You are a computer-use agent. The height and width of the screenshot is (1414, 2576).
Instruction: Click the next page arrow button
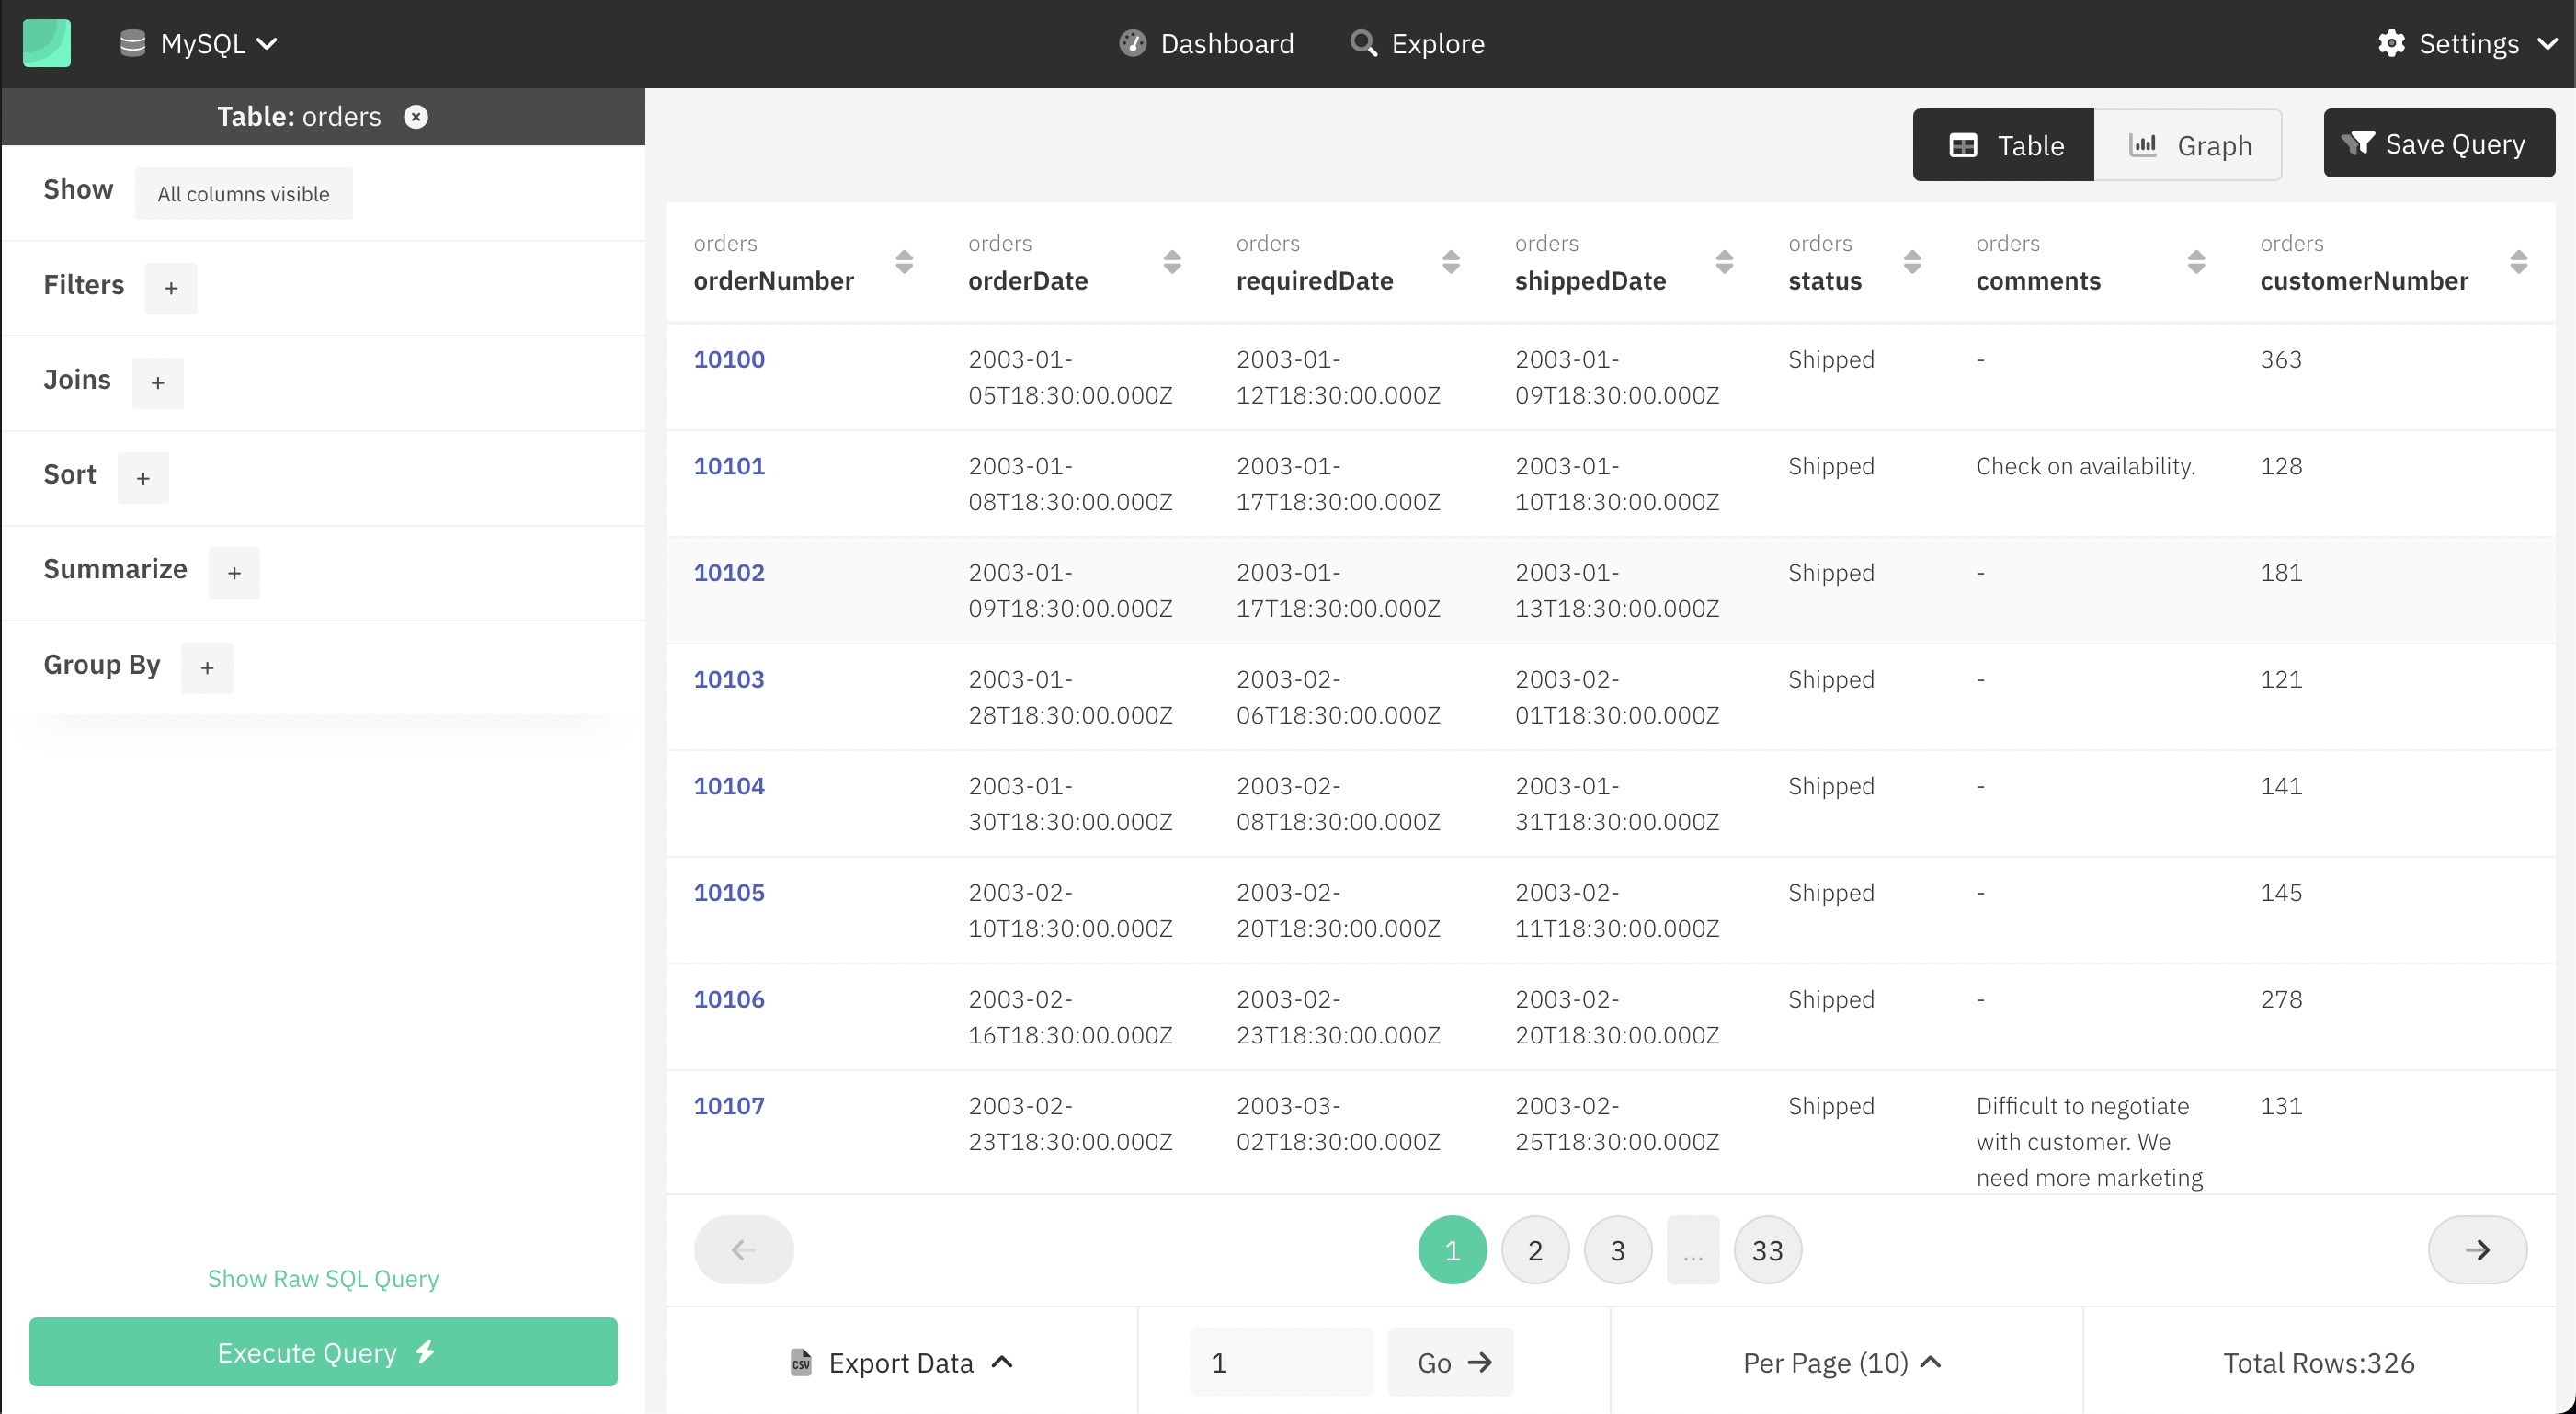(x=2477, y=1249)
